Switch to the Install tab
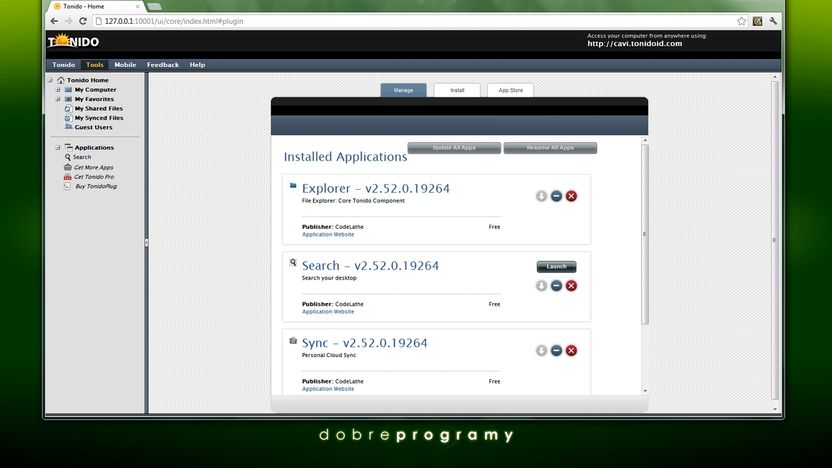Screen dimensions: 832x468 coord(457,90)
